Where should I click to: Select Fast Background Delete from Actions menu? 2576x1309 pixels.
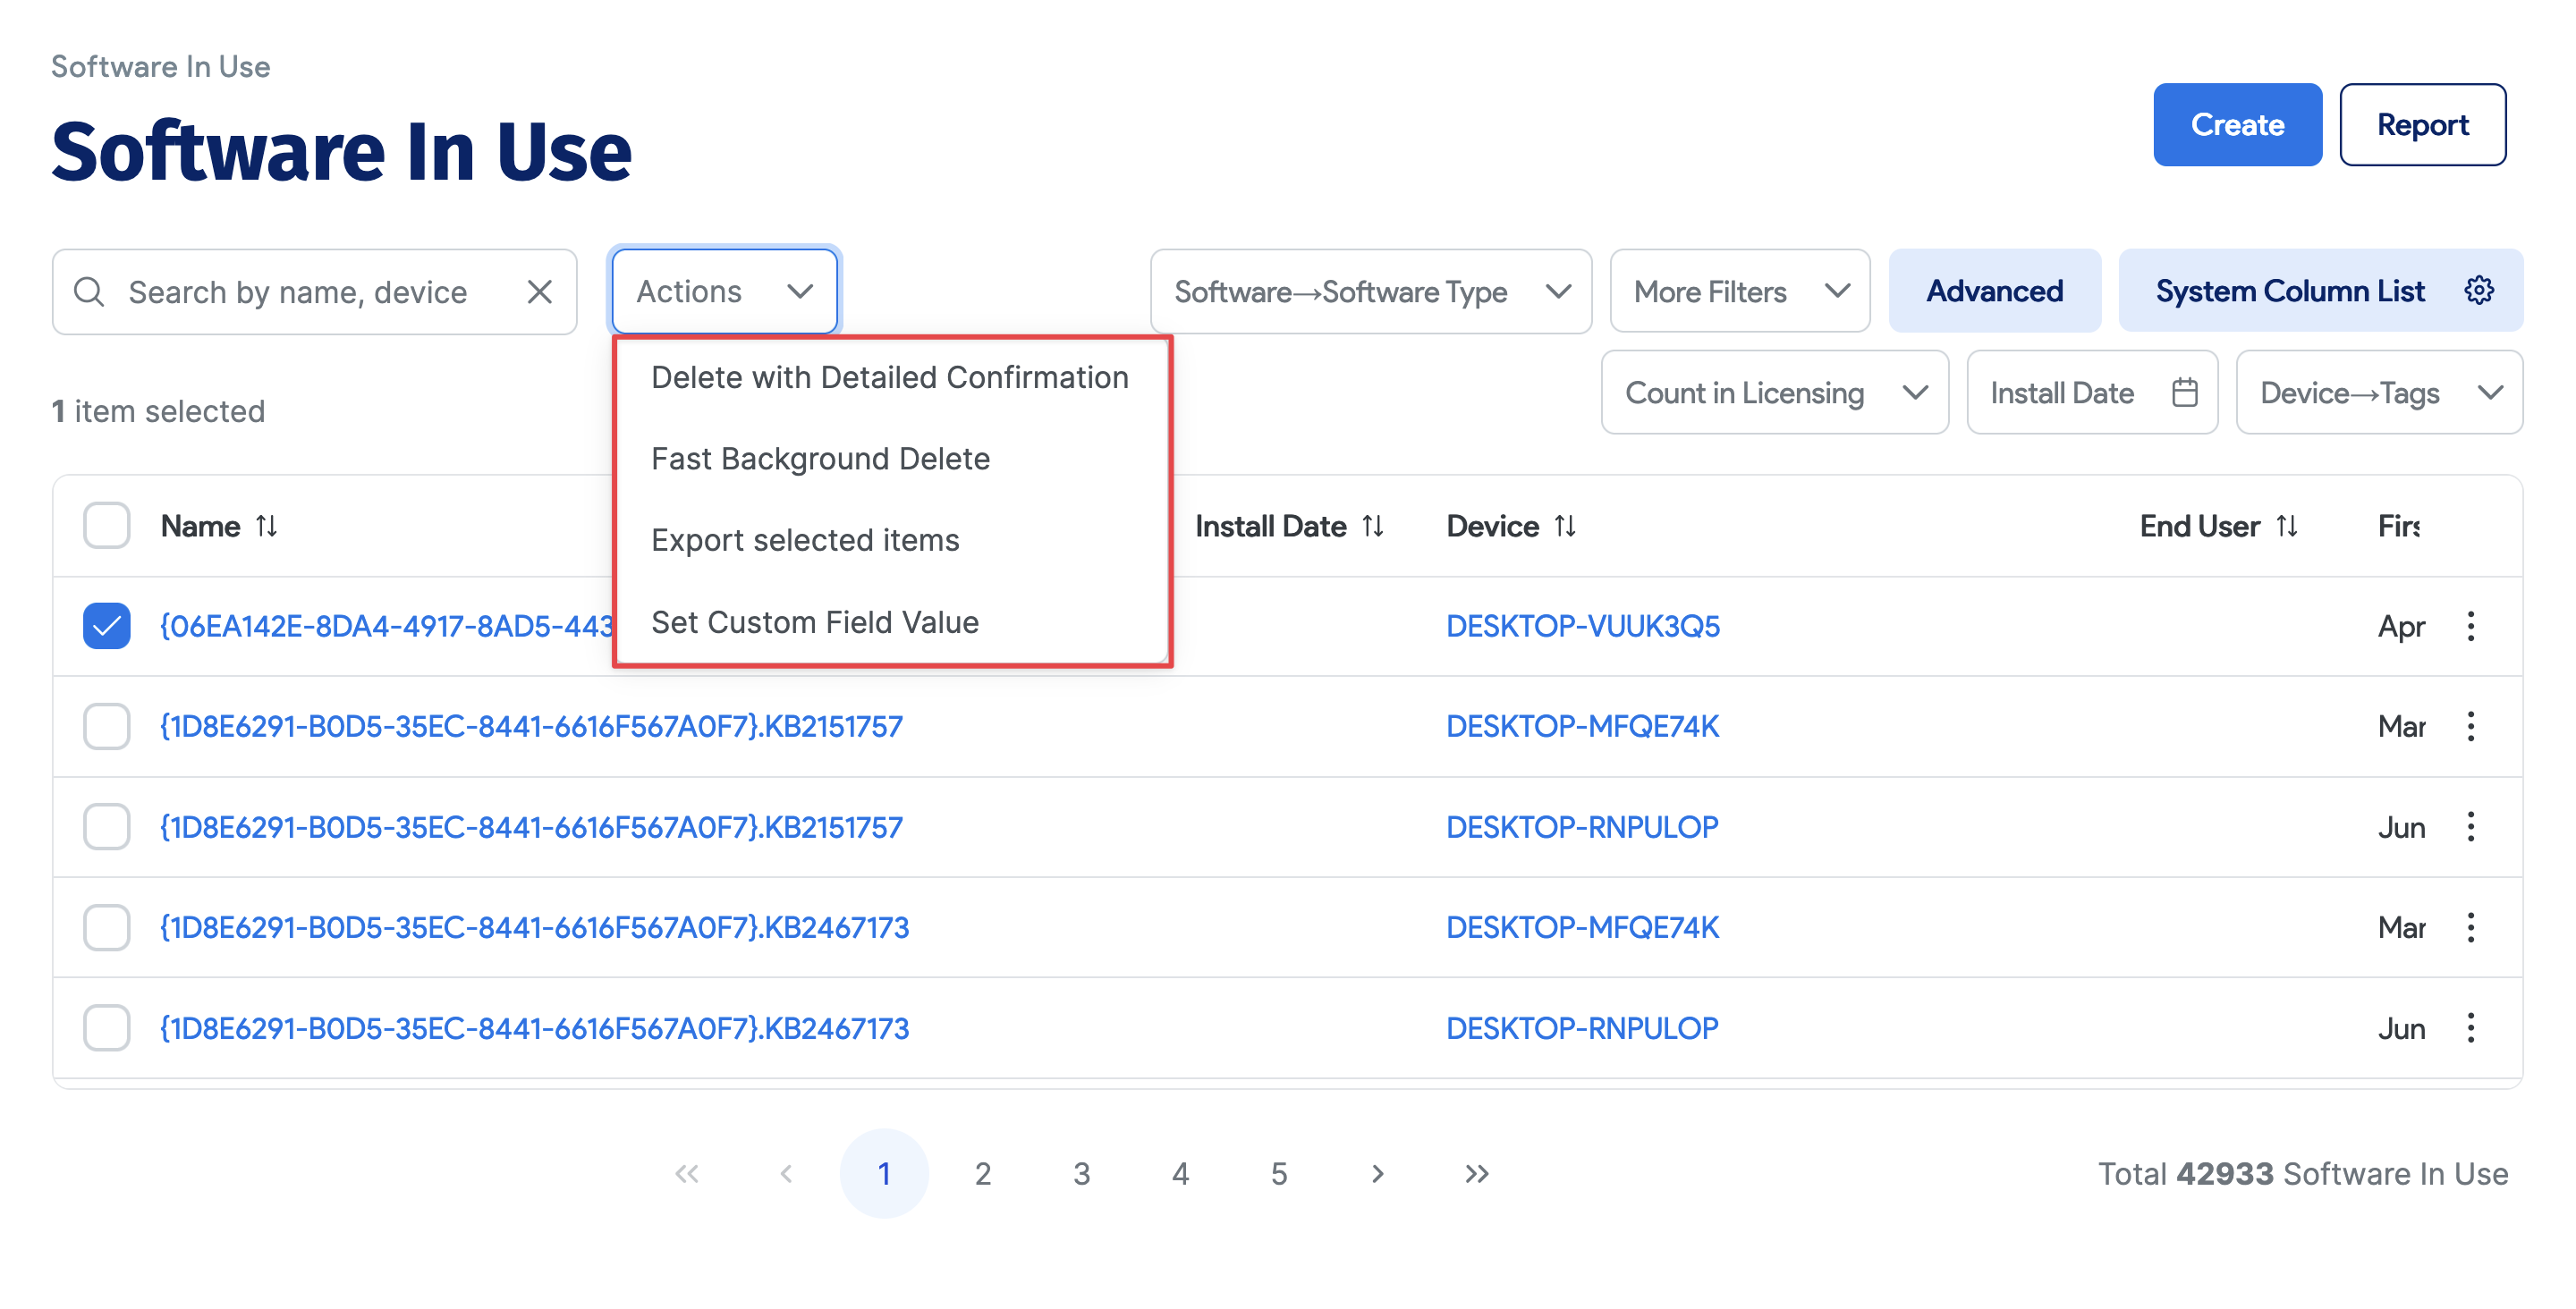tap(820, 458)
